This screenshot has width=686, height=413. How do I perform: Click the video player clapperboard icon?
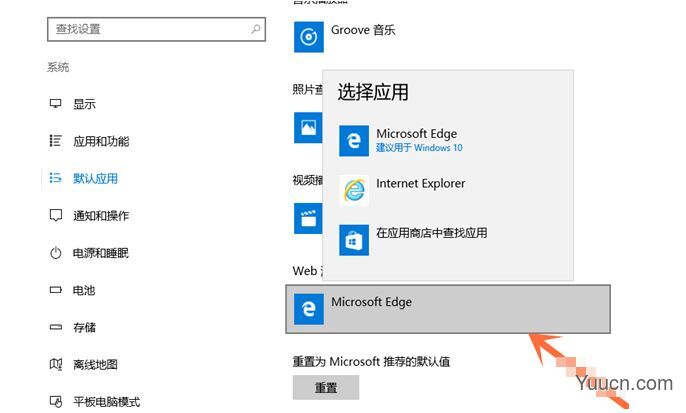308,218
